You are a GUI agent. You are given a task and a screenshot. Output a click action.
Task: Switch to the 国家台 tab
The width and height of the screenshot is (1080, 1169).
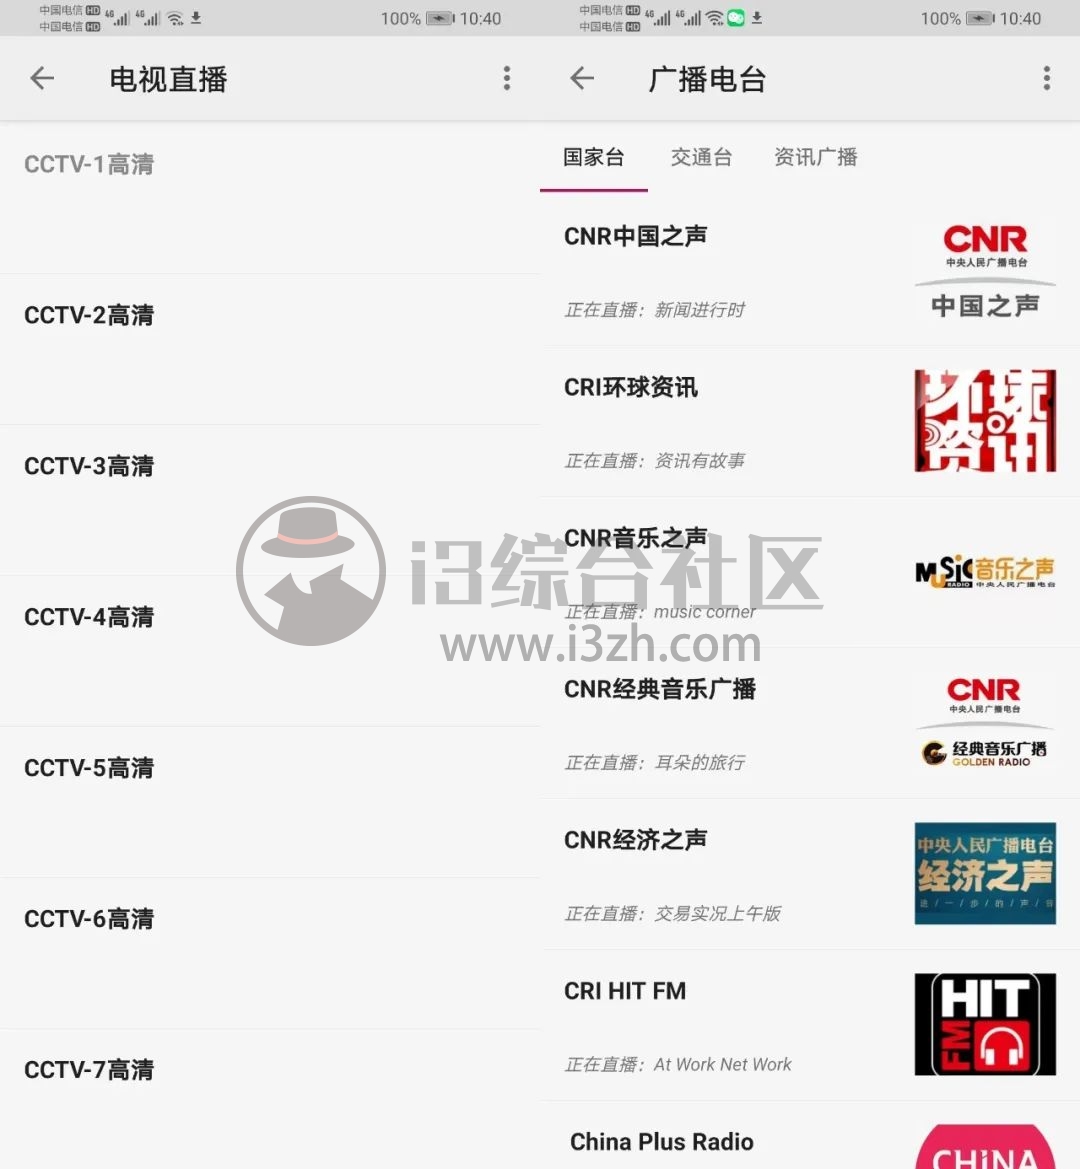(593, 157)
